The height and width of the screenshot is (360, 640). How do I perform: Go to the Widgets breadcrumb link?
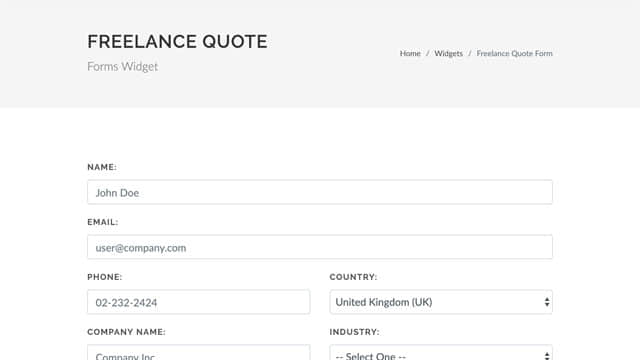pos(448,53)
